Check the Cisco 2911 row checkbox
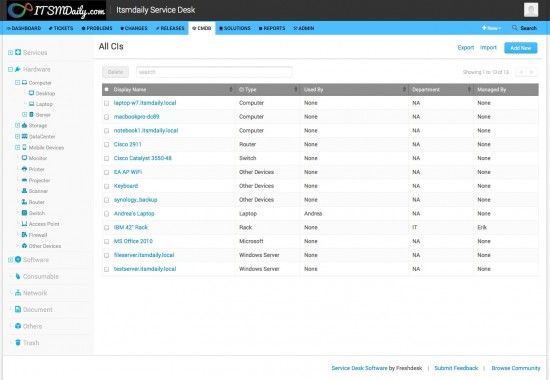 pos(107,145)
